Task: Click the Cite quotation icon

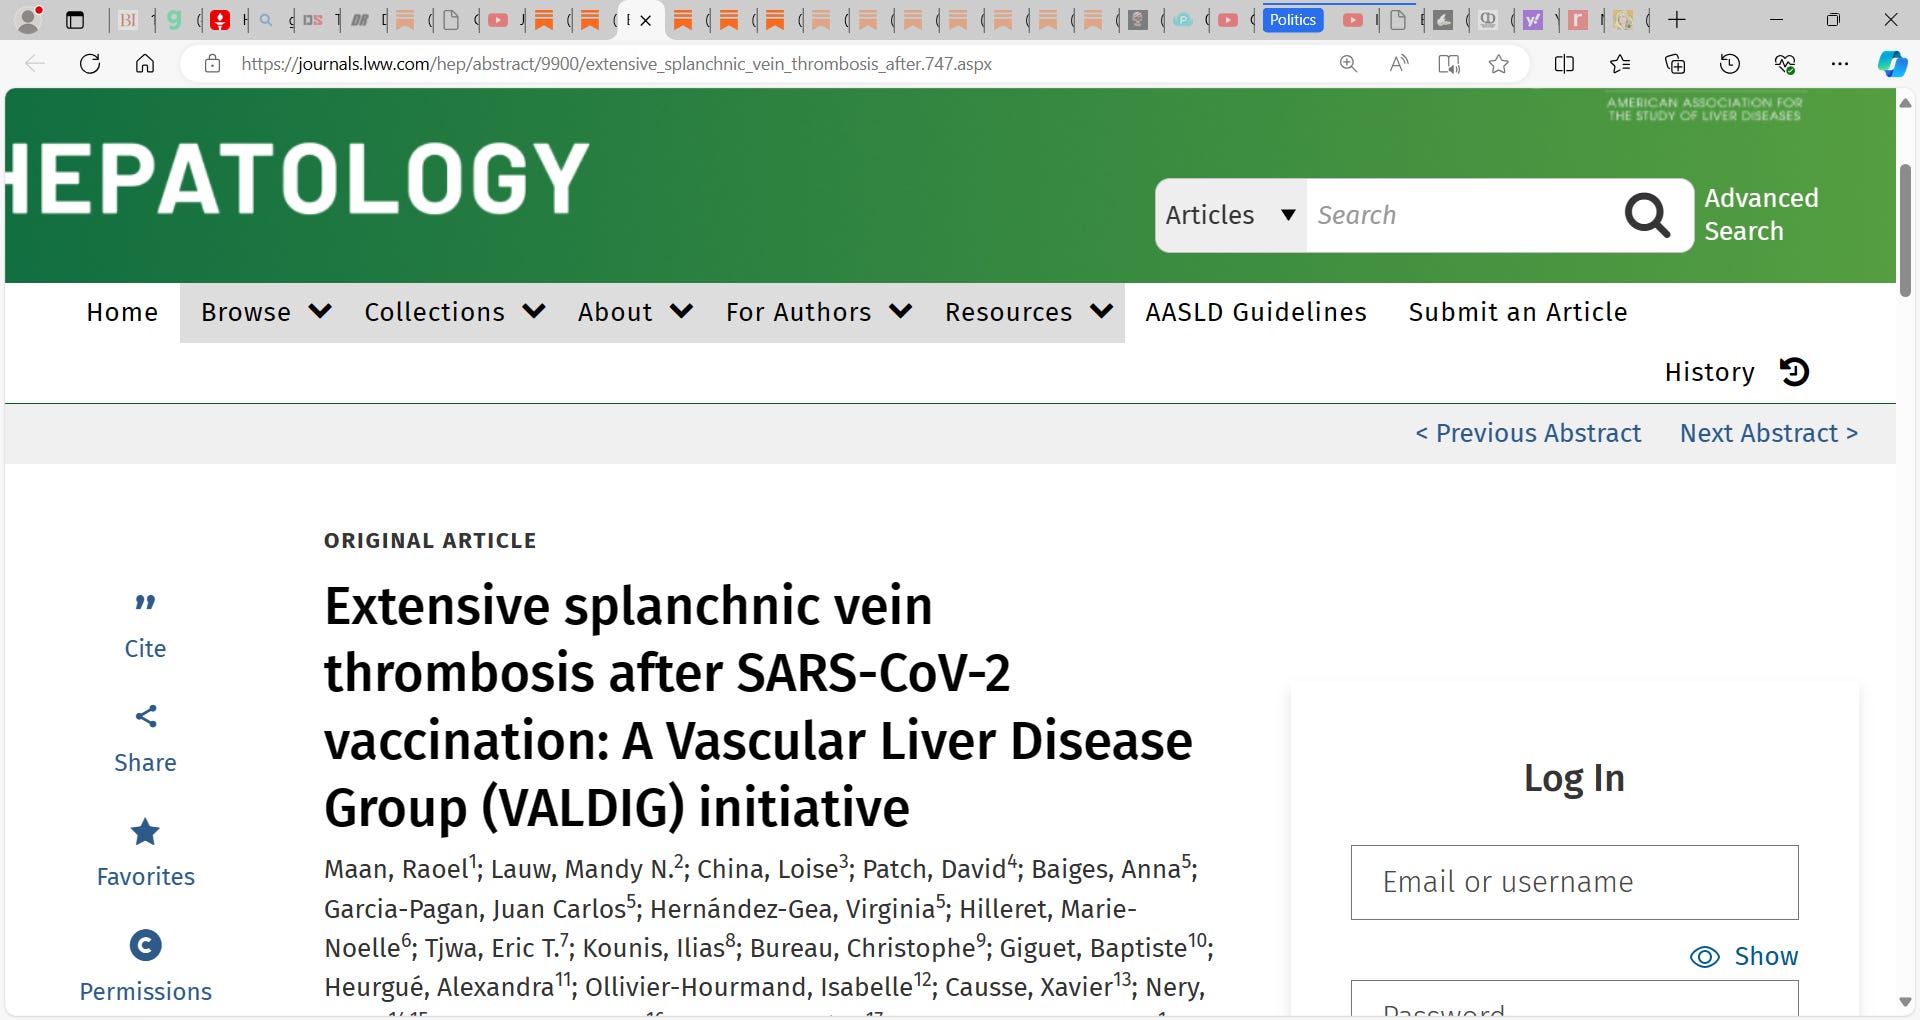Action: coord(145,602)
